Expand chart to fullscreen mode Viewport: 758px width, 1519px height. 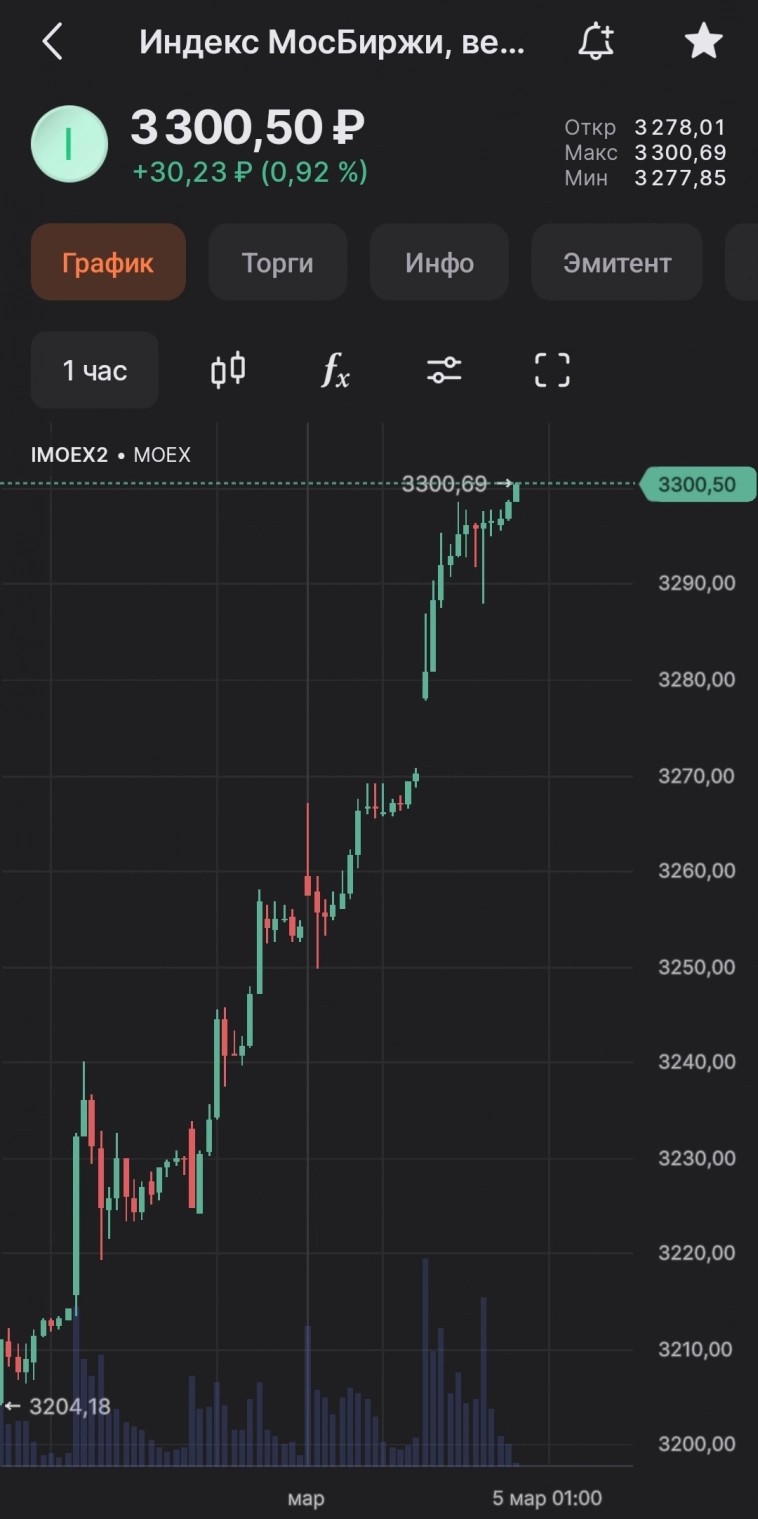552,370
